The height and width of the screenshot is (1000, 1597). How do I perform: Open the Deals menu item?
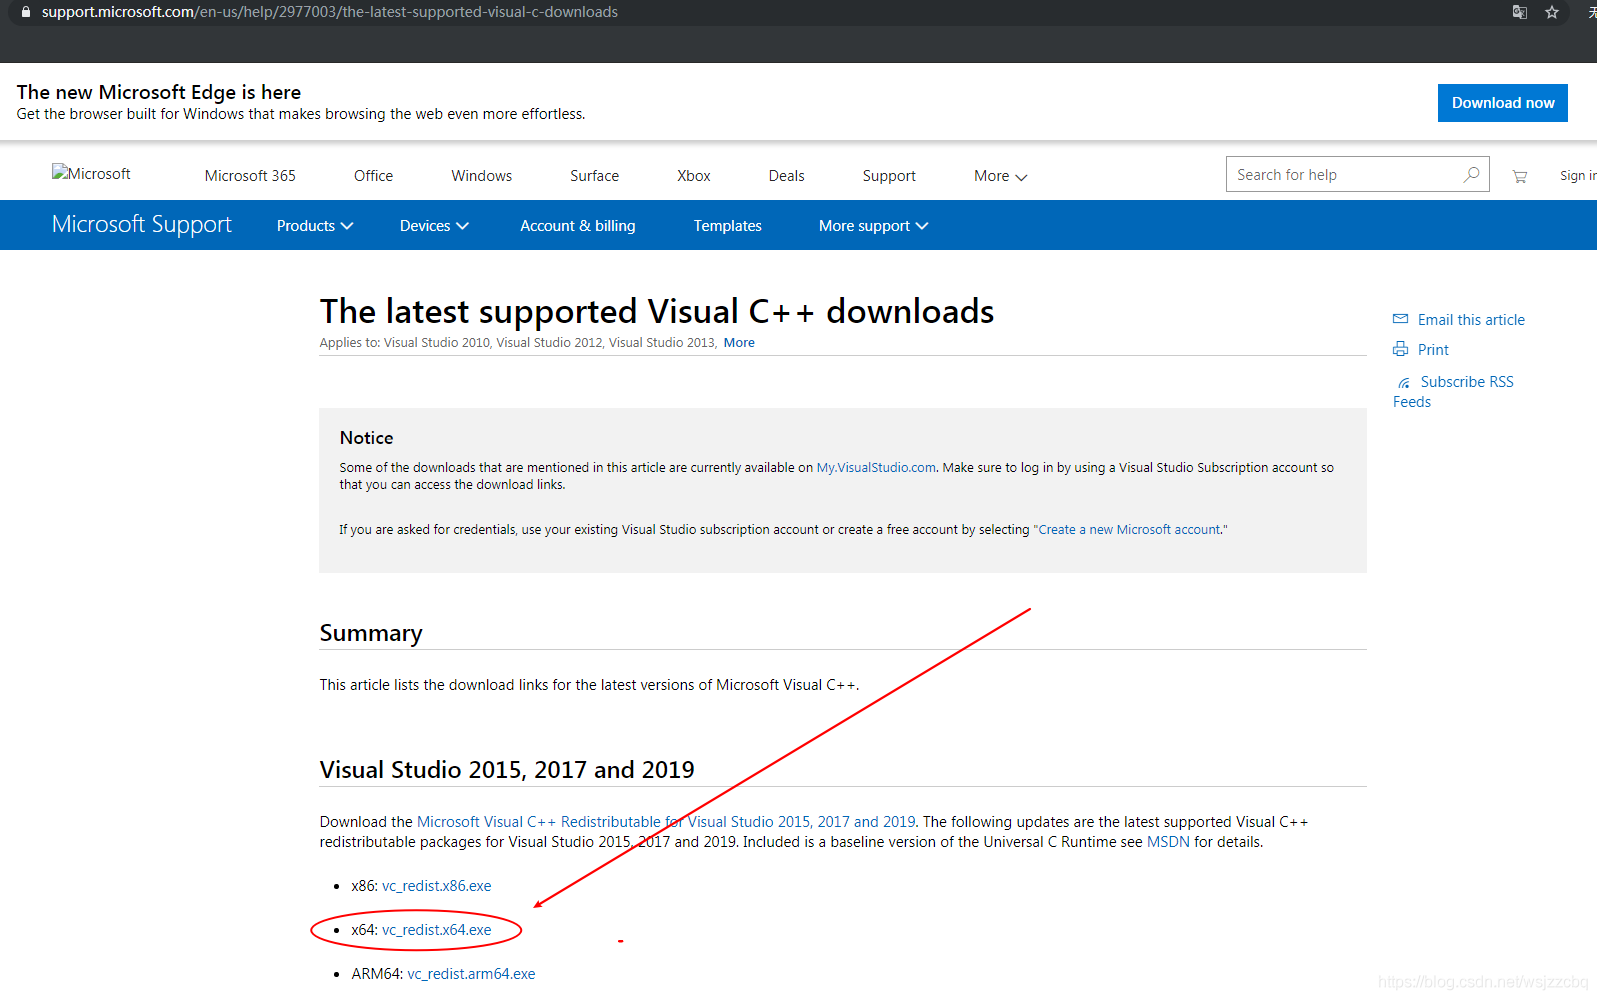pyautogui.click(x=786, y=176)
